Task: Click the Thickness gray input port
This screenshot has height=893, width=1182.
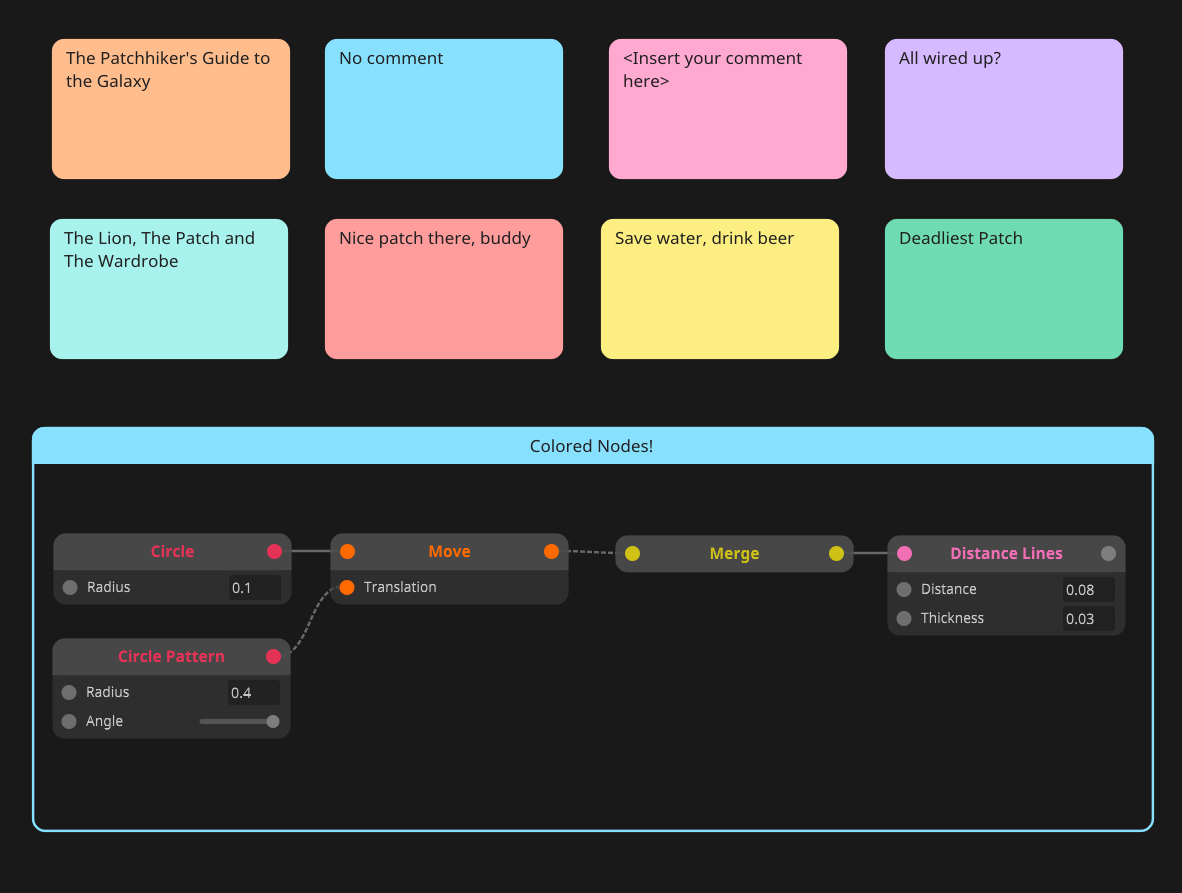Action: (904, 618)
